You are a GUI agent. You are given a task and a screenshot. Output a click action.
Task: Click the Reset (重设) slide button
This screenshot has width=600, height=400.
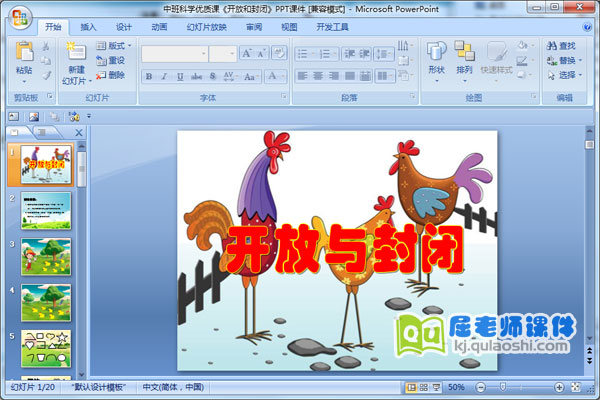pyautogui.click(x=111, y=60)
